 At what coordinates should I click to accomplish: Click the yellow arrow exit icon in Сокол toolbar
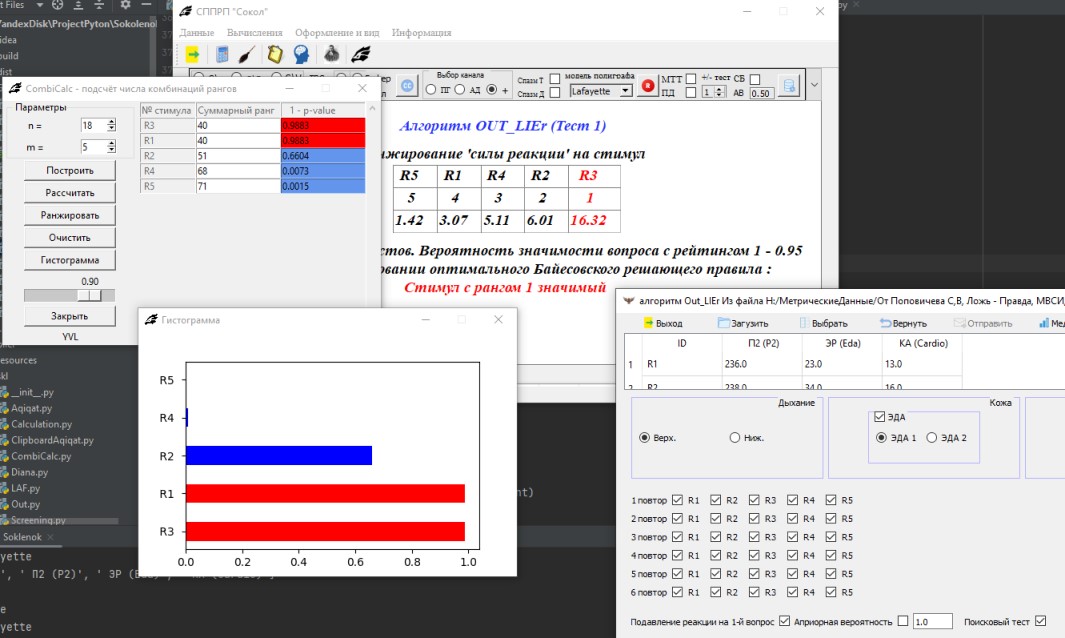tap(193, 54)
